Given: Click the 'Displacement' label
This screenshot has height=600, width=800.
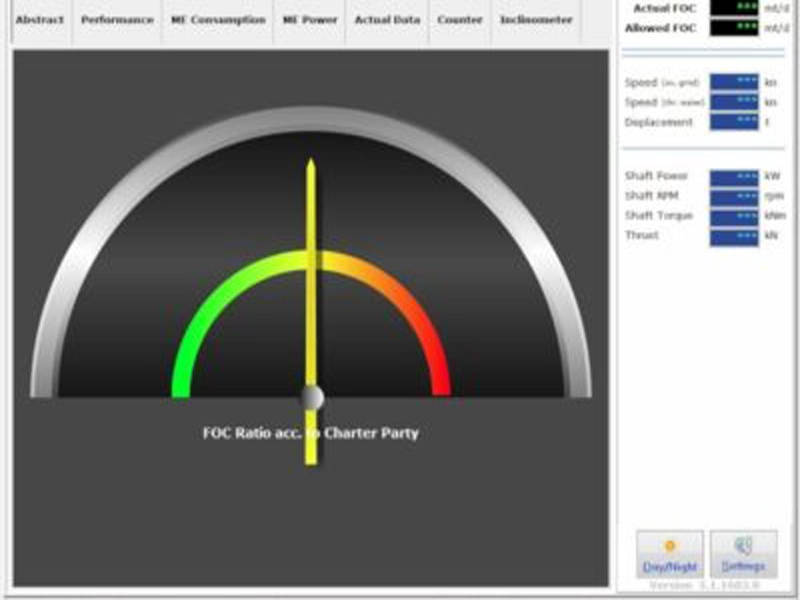Looking at the screenshot, I should tap(659, 122).
